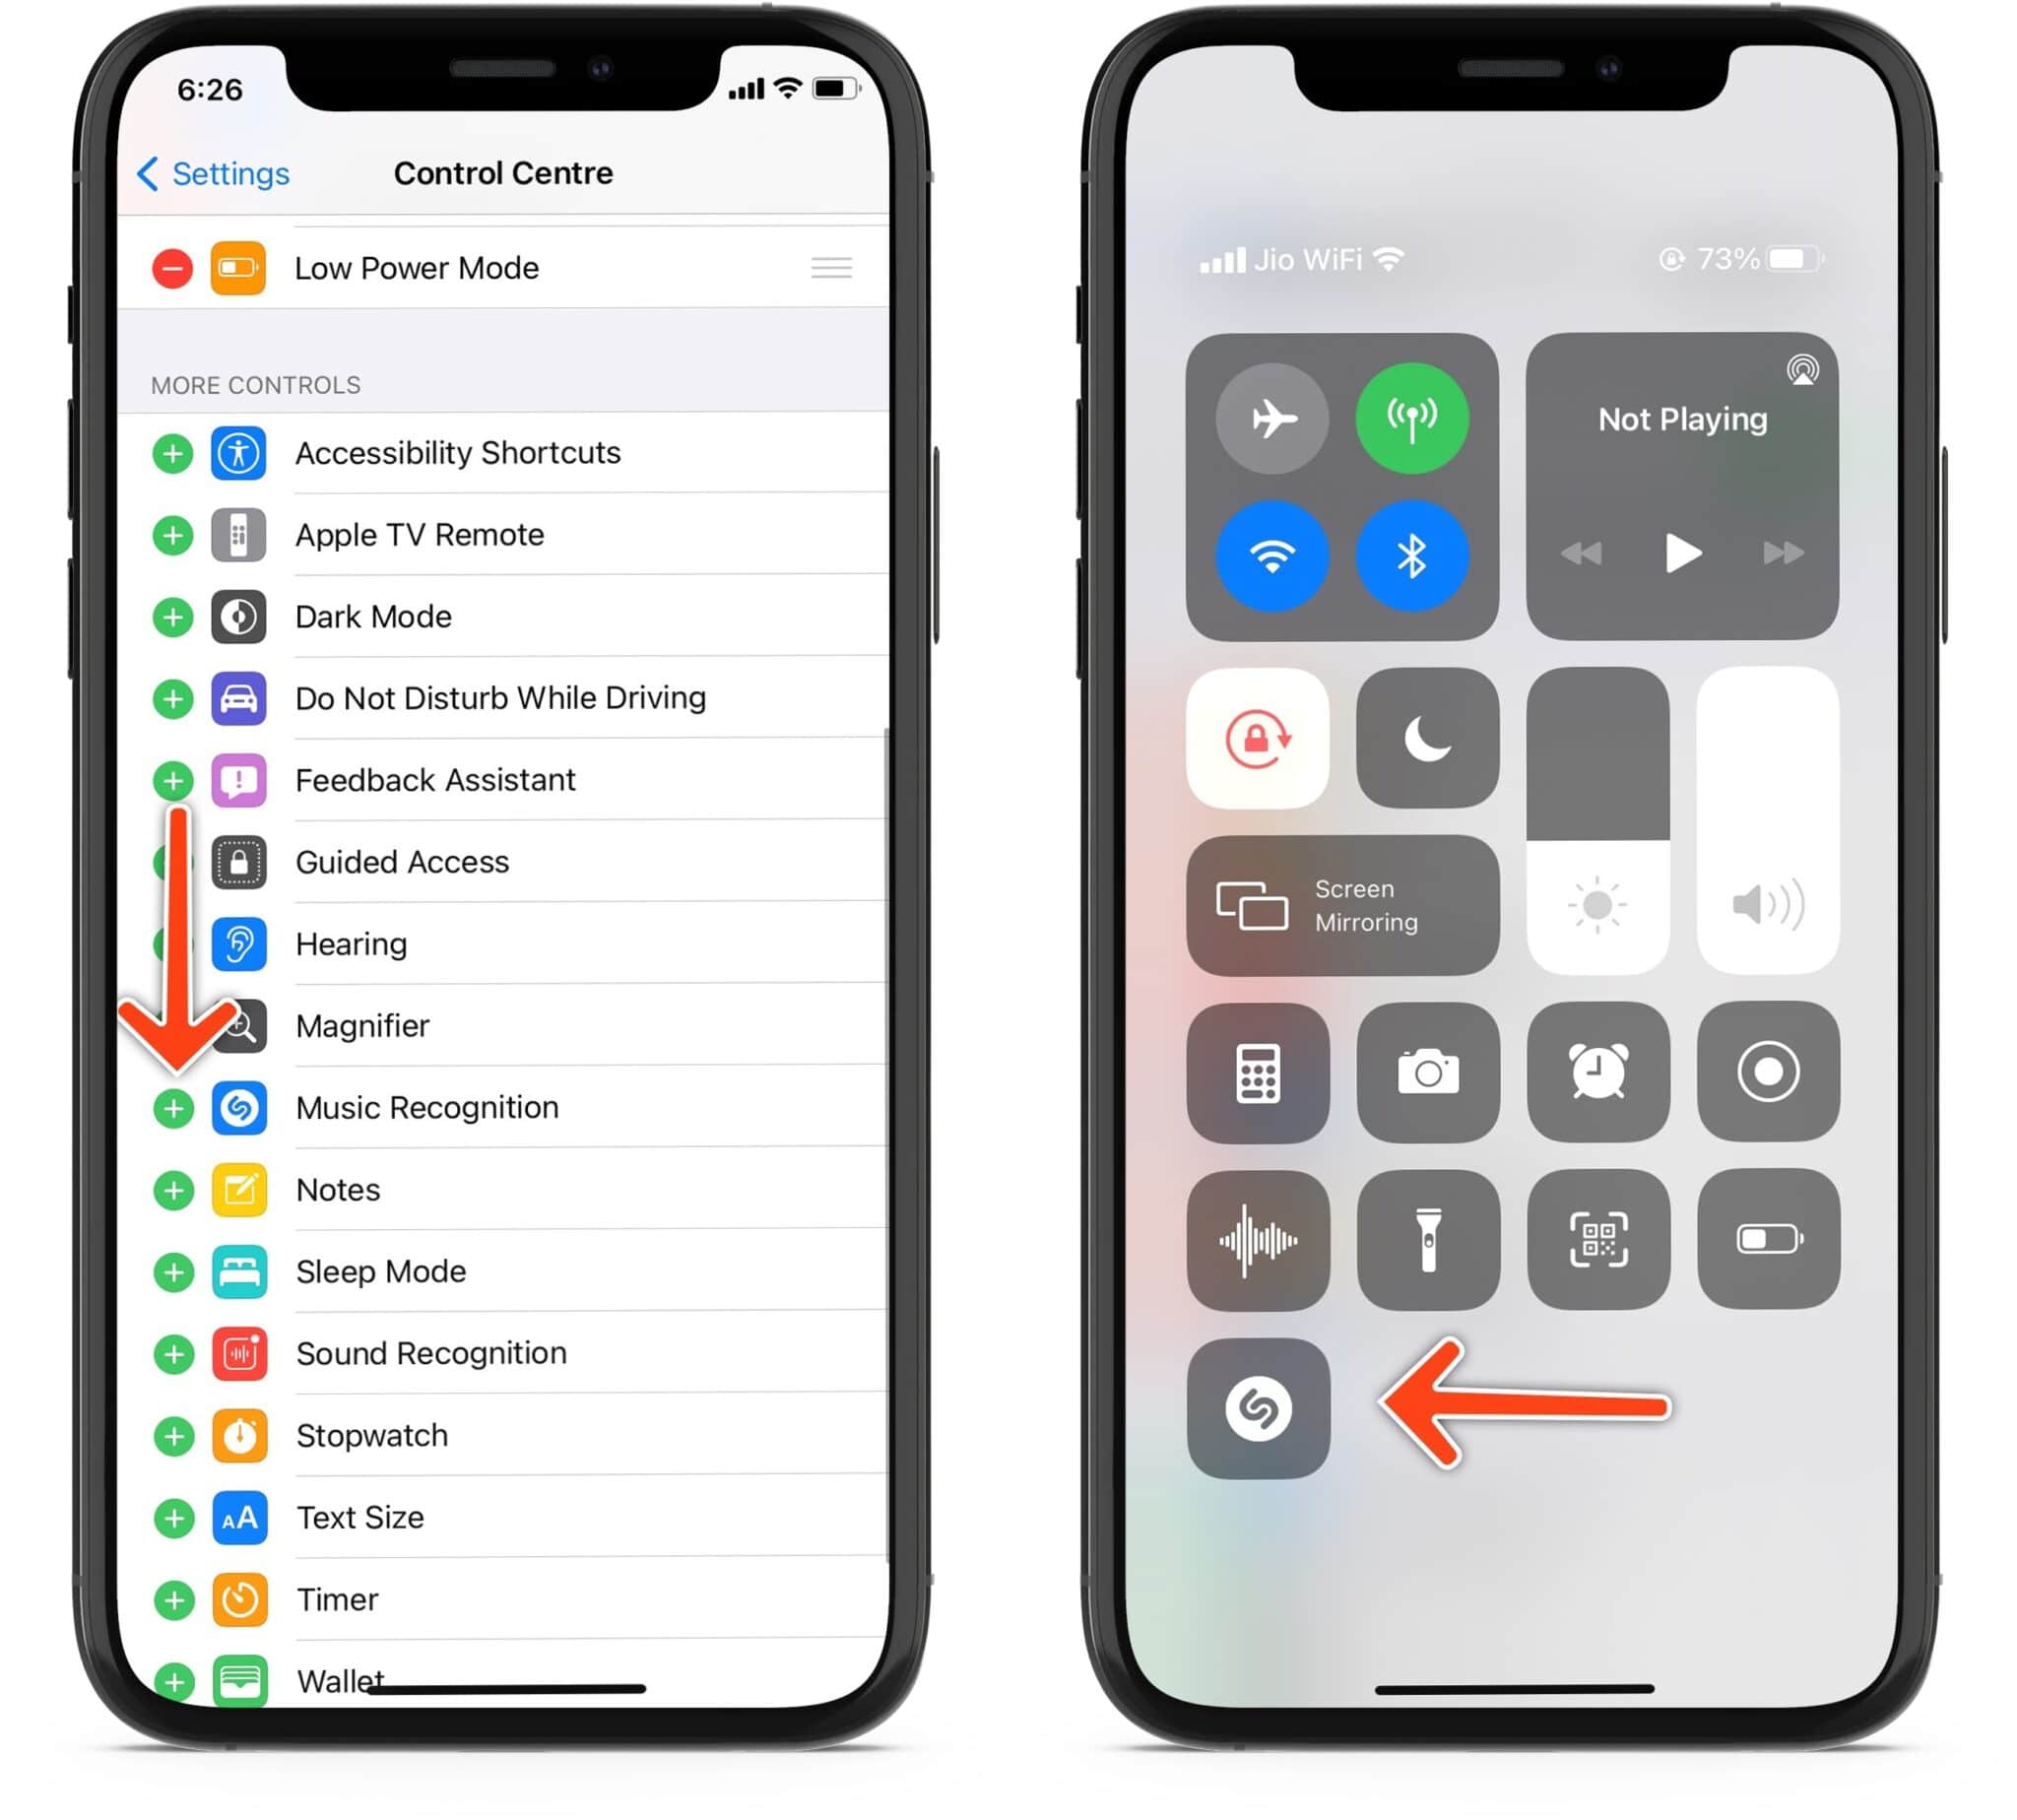Open Control Centre more controls section

tap(265, 383)
